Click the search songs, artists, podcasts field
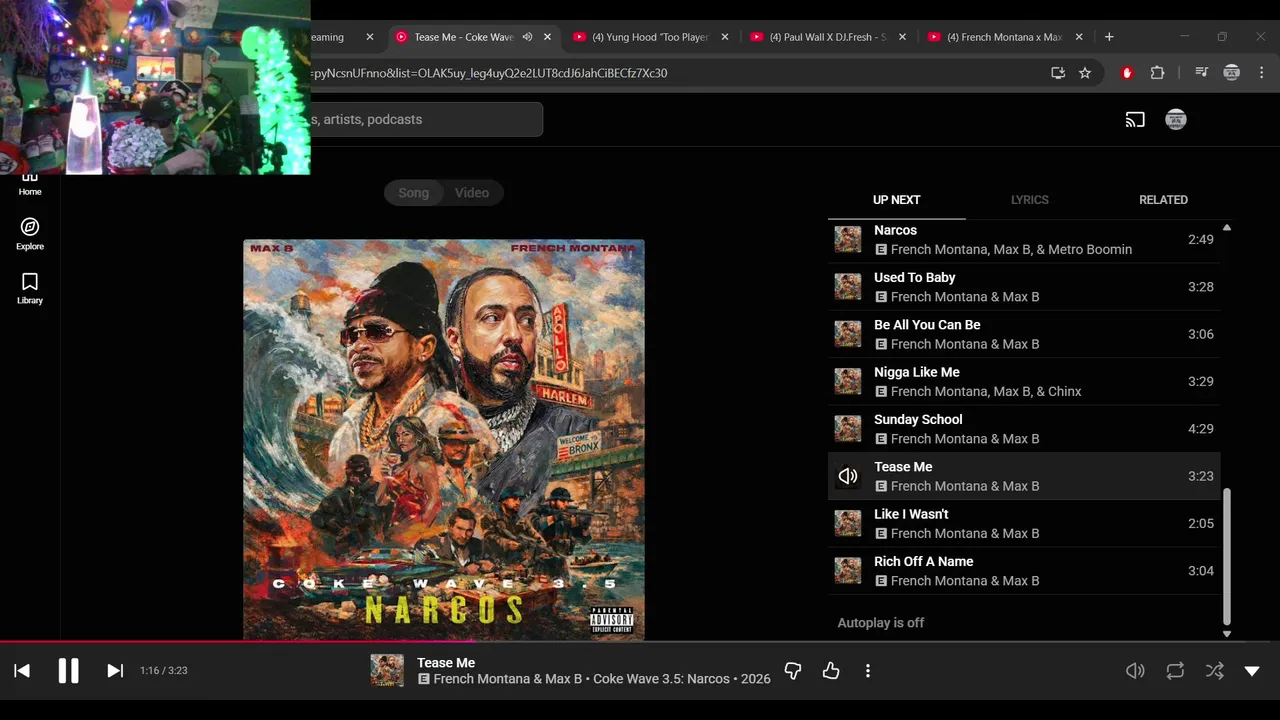The height and width of the screenshot is (720, 1280). [427, 120]
